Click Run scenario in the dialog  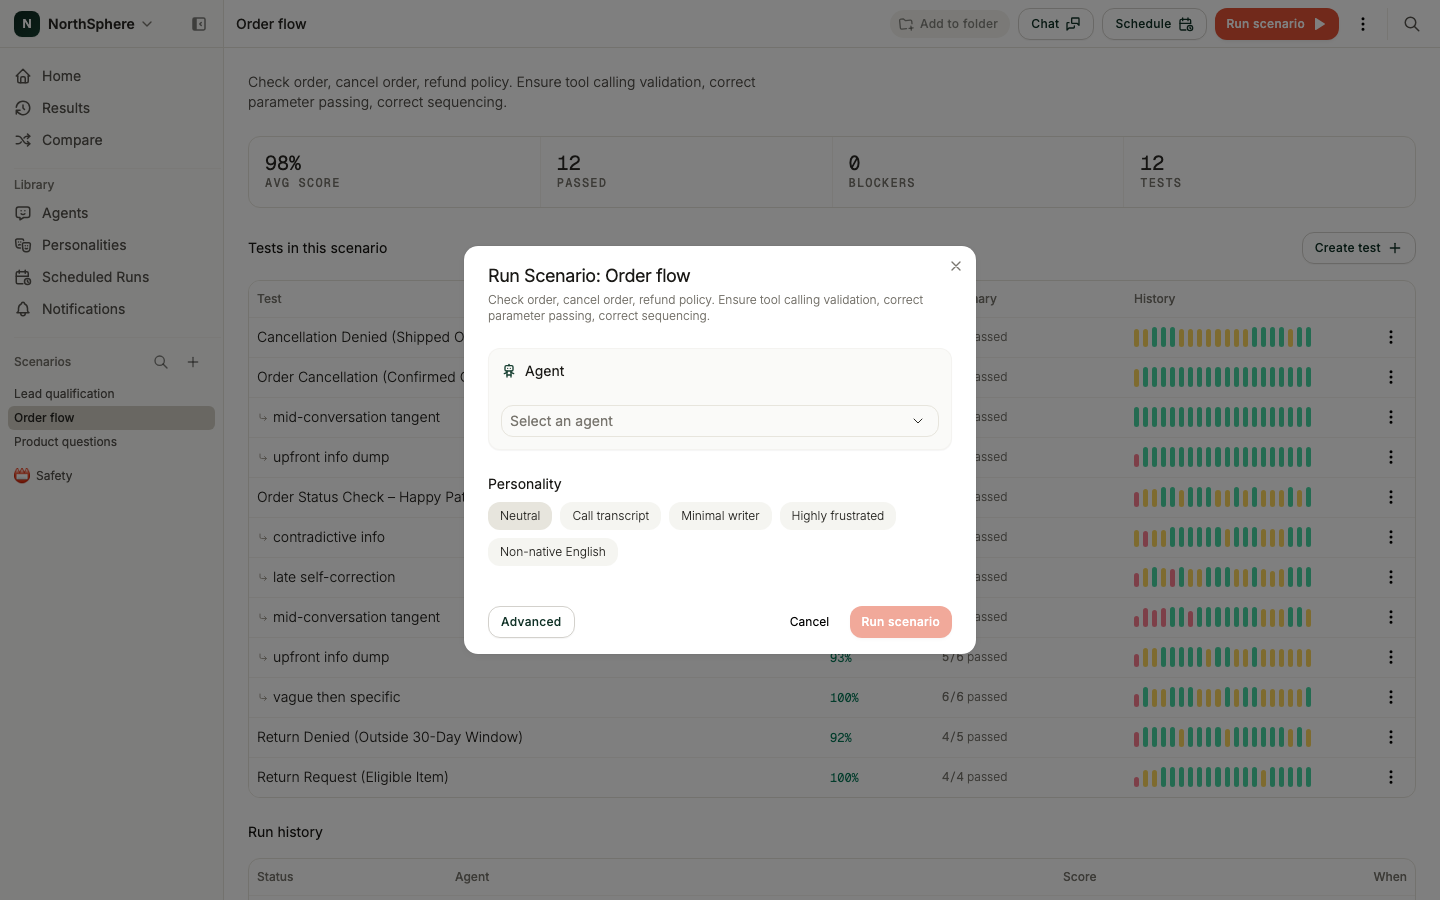click(x=901, y=622)
